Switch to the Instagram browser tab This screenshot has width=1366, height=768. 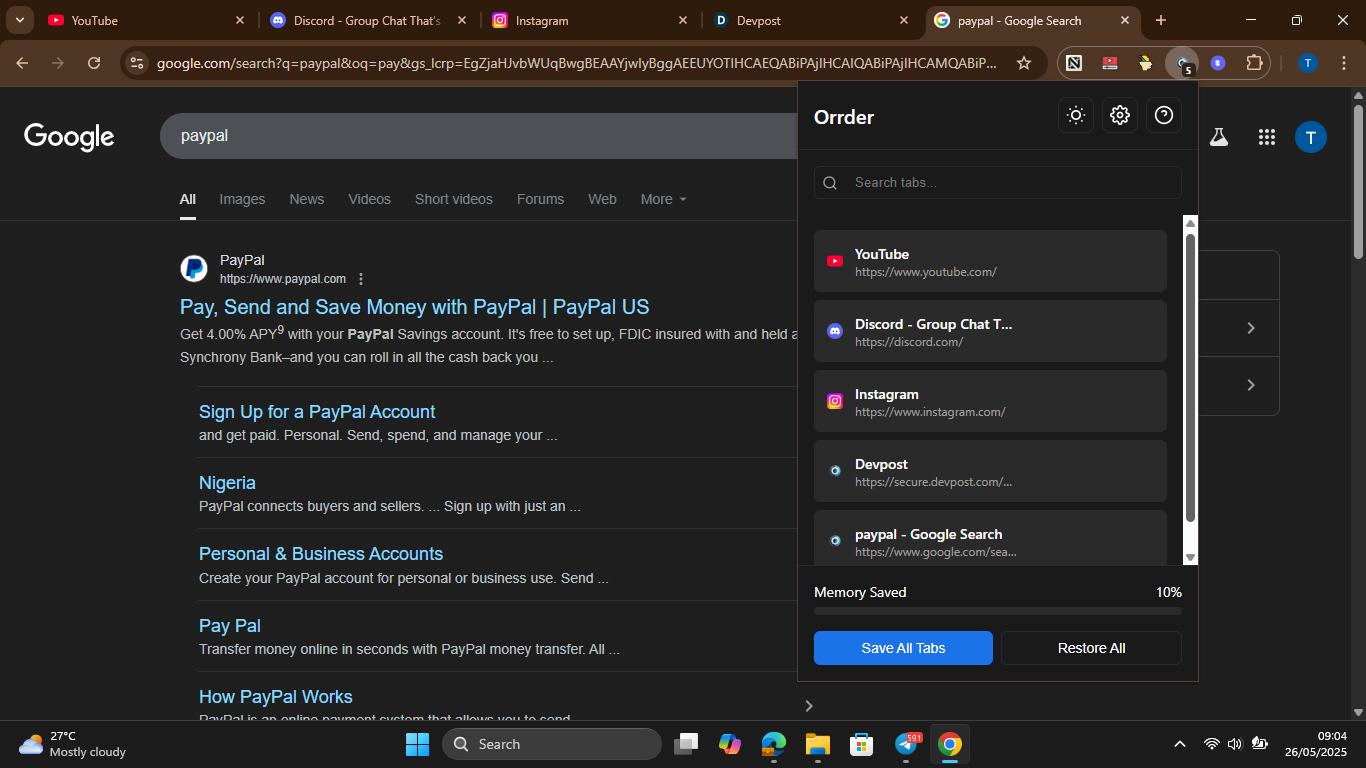click(x=588, y=20)
